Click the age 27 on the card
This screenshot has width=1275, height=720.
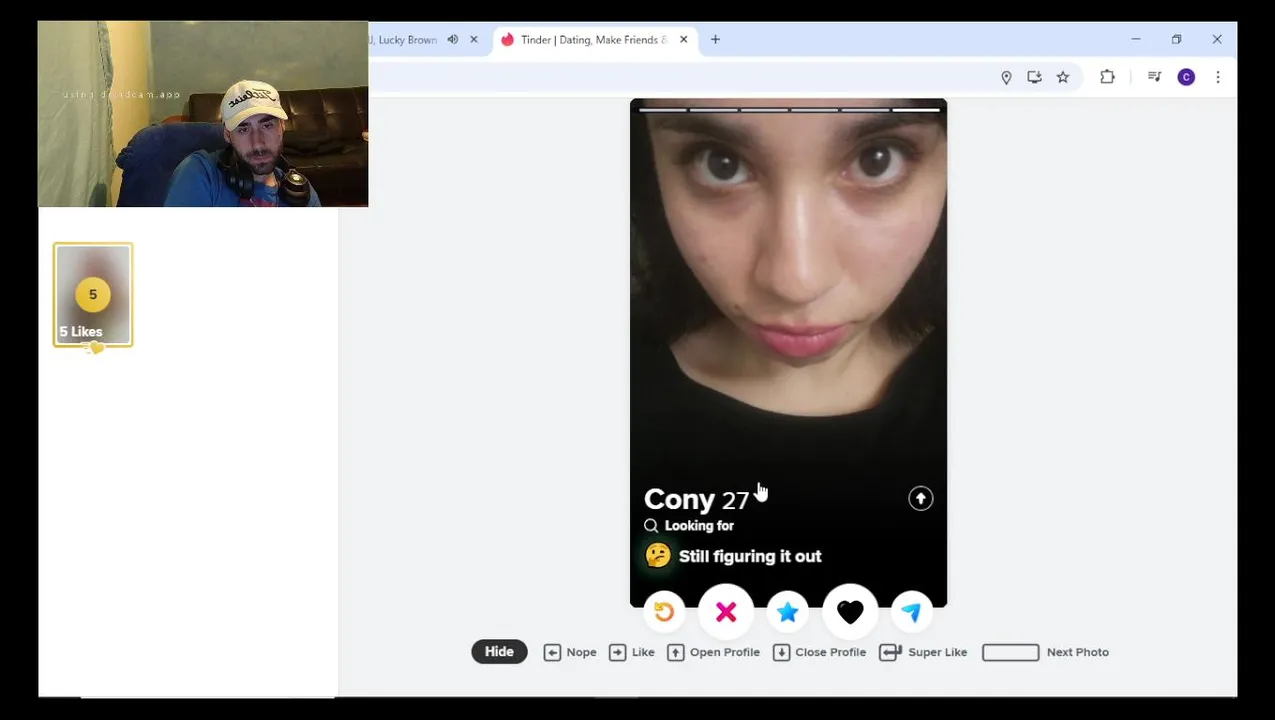(735, 501)
